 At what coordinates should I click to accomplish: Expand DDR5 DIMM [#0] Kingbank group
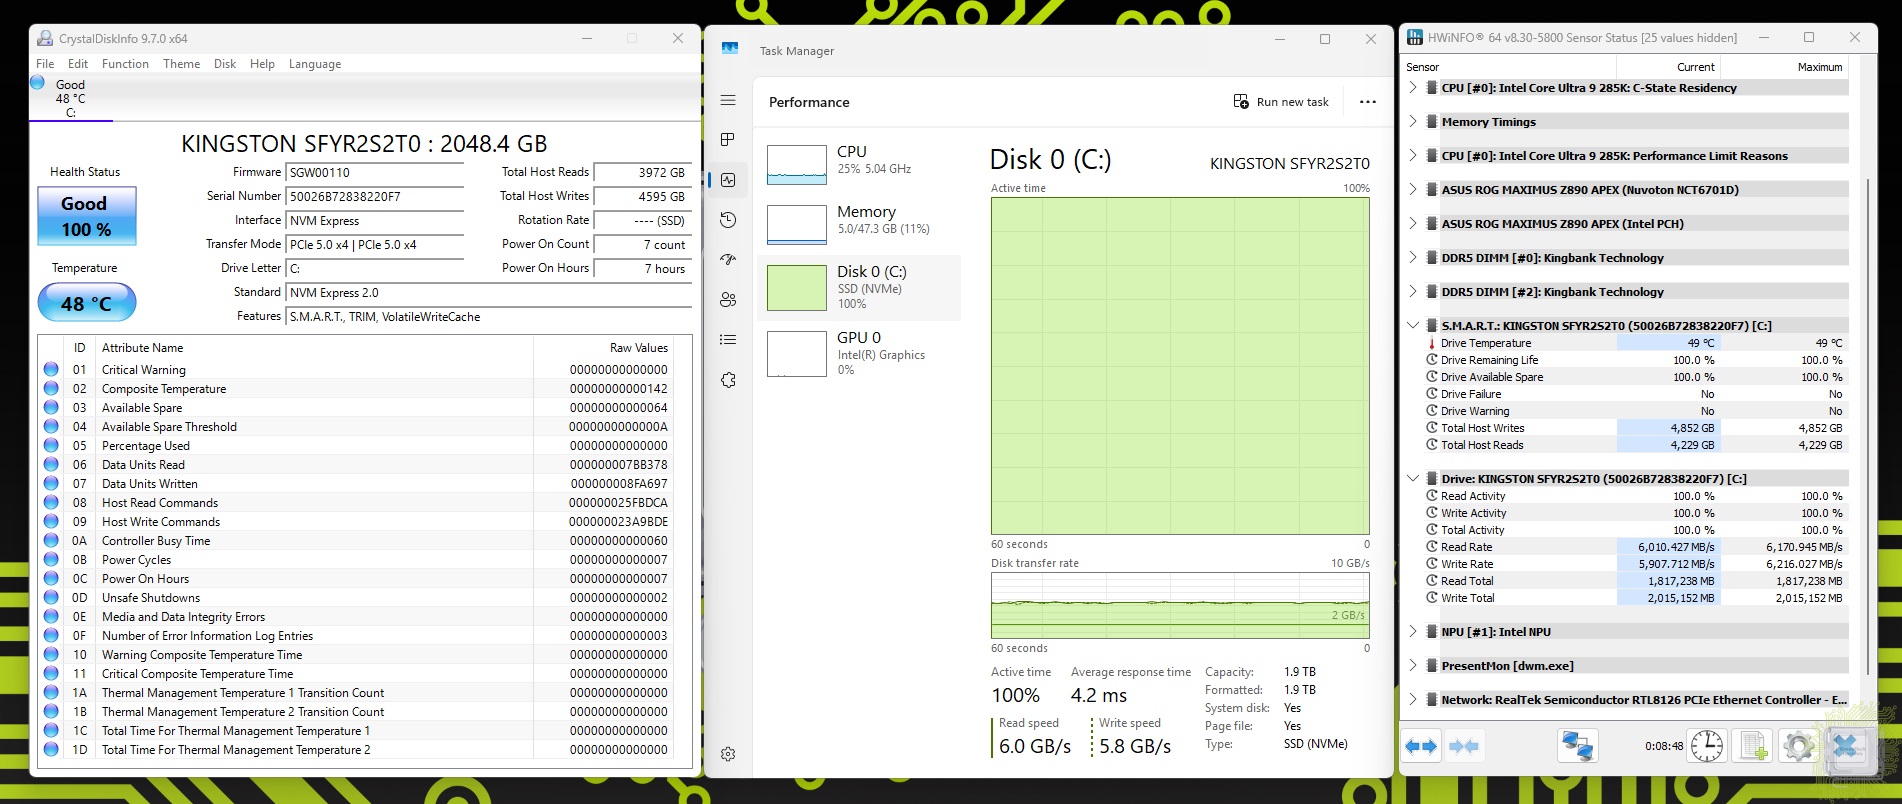1413,258
